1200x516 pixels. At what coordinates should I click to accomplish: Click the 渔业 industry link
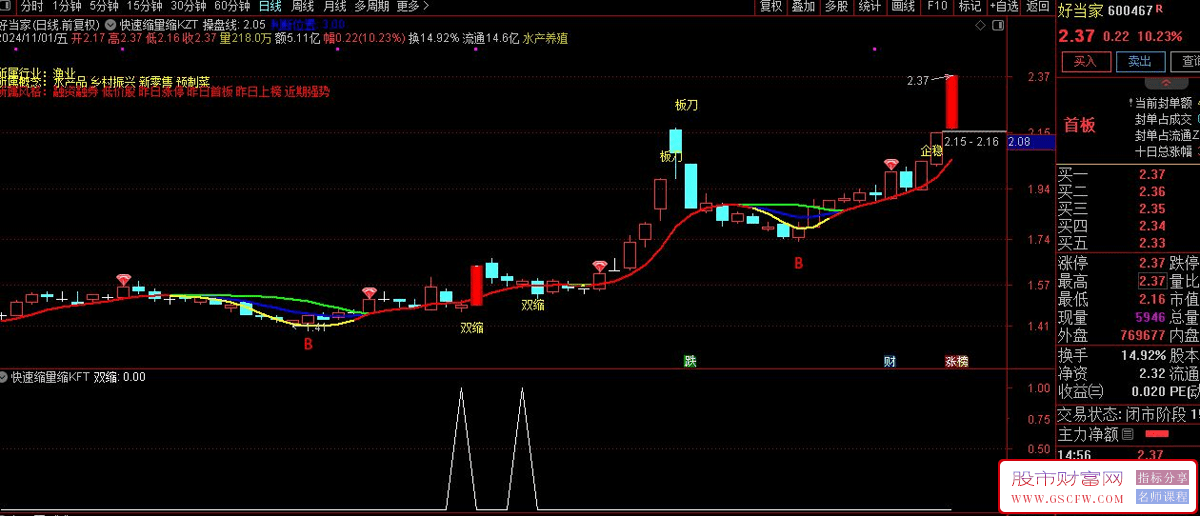click(64, 71)
